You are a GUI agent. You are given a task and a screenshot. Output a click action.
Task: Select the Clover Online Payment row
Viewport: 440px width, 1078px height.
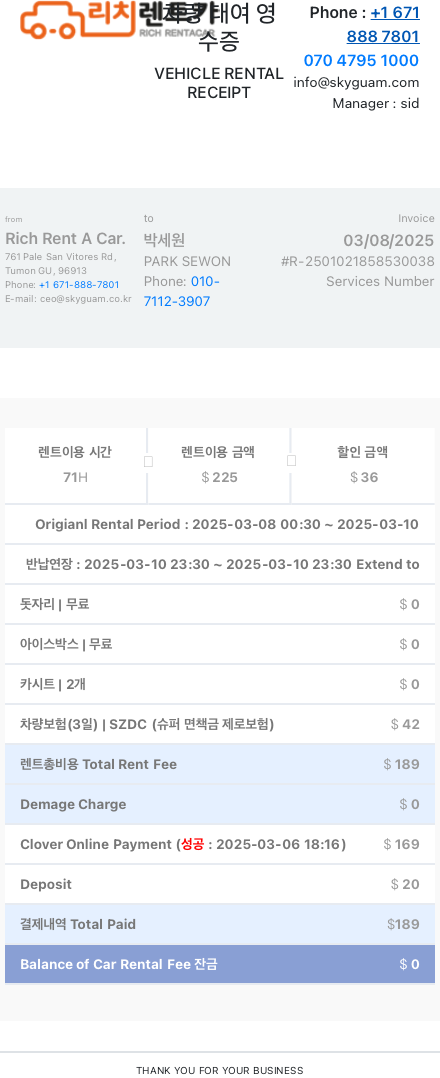coord(220,844)
